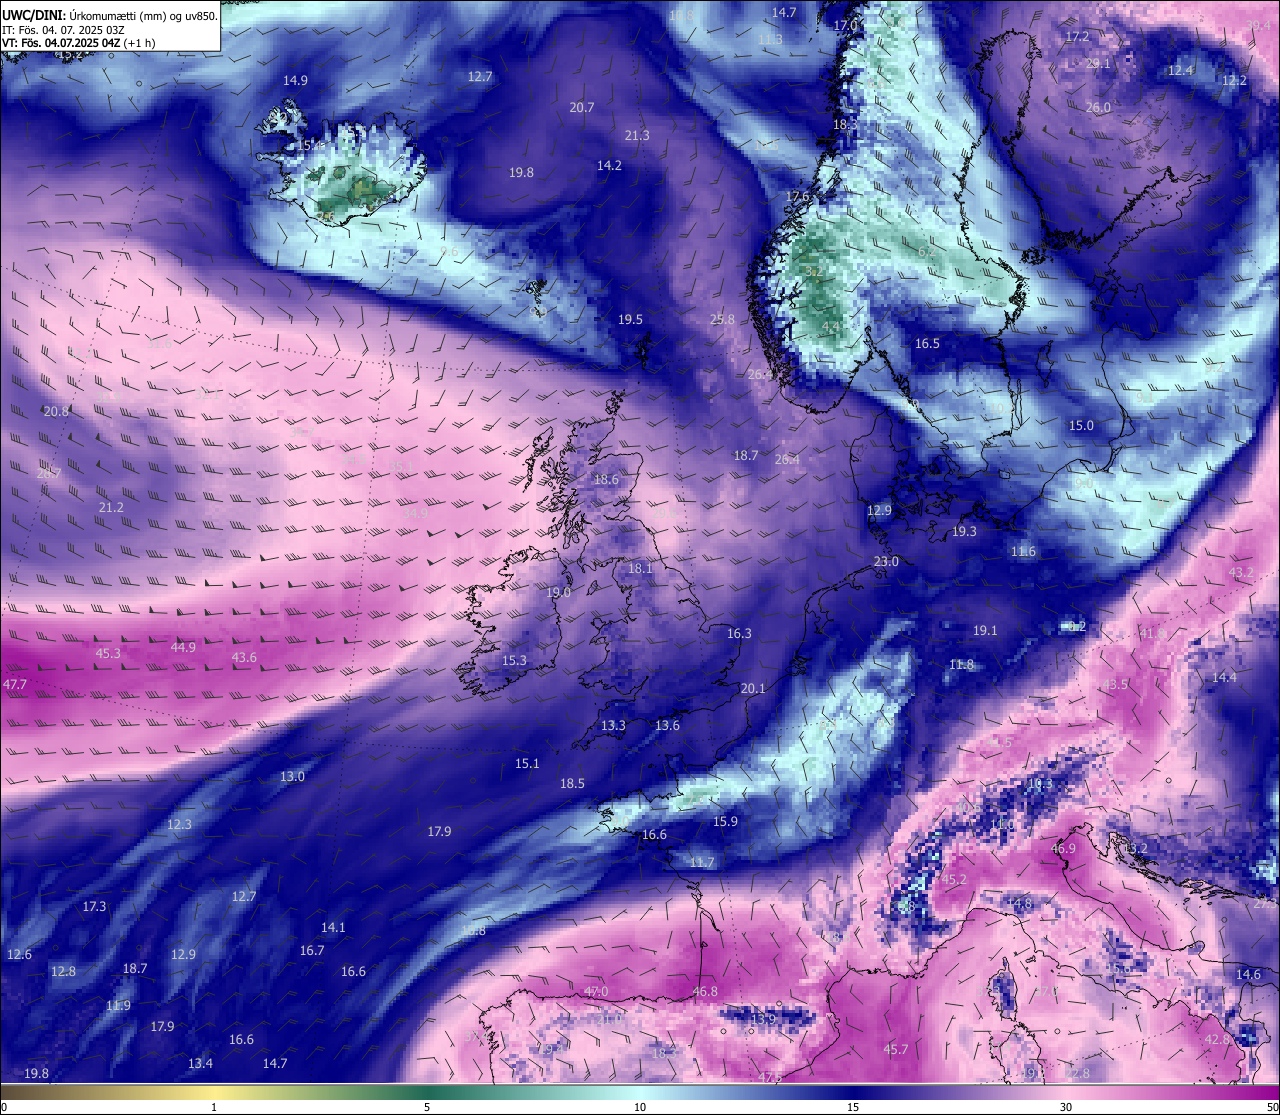Select the 17.6 value off Norway's coast
The width and height of the screenshot is (1280, 1115).
(797, 196)
